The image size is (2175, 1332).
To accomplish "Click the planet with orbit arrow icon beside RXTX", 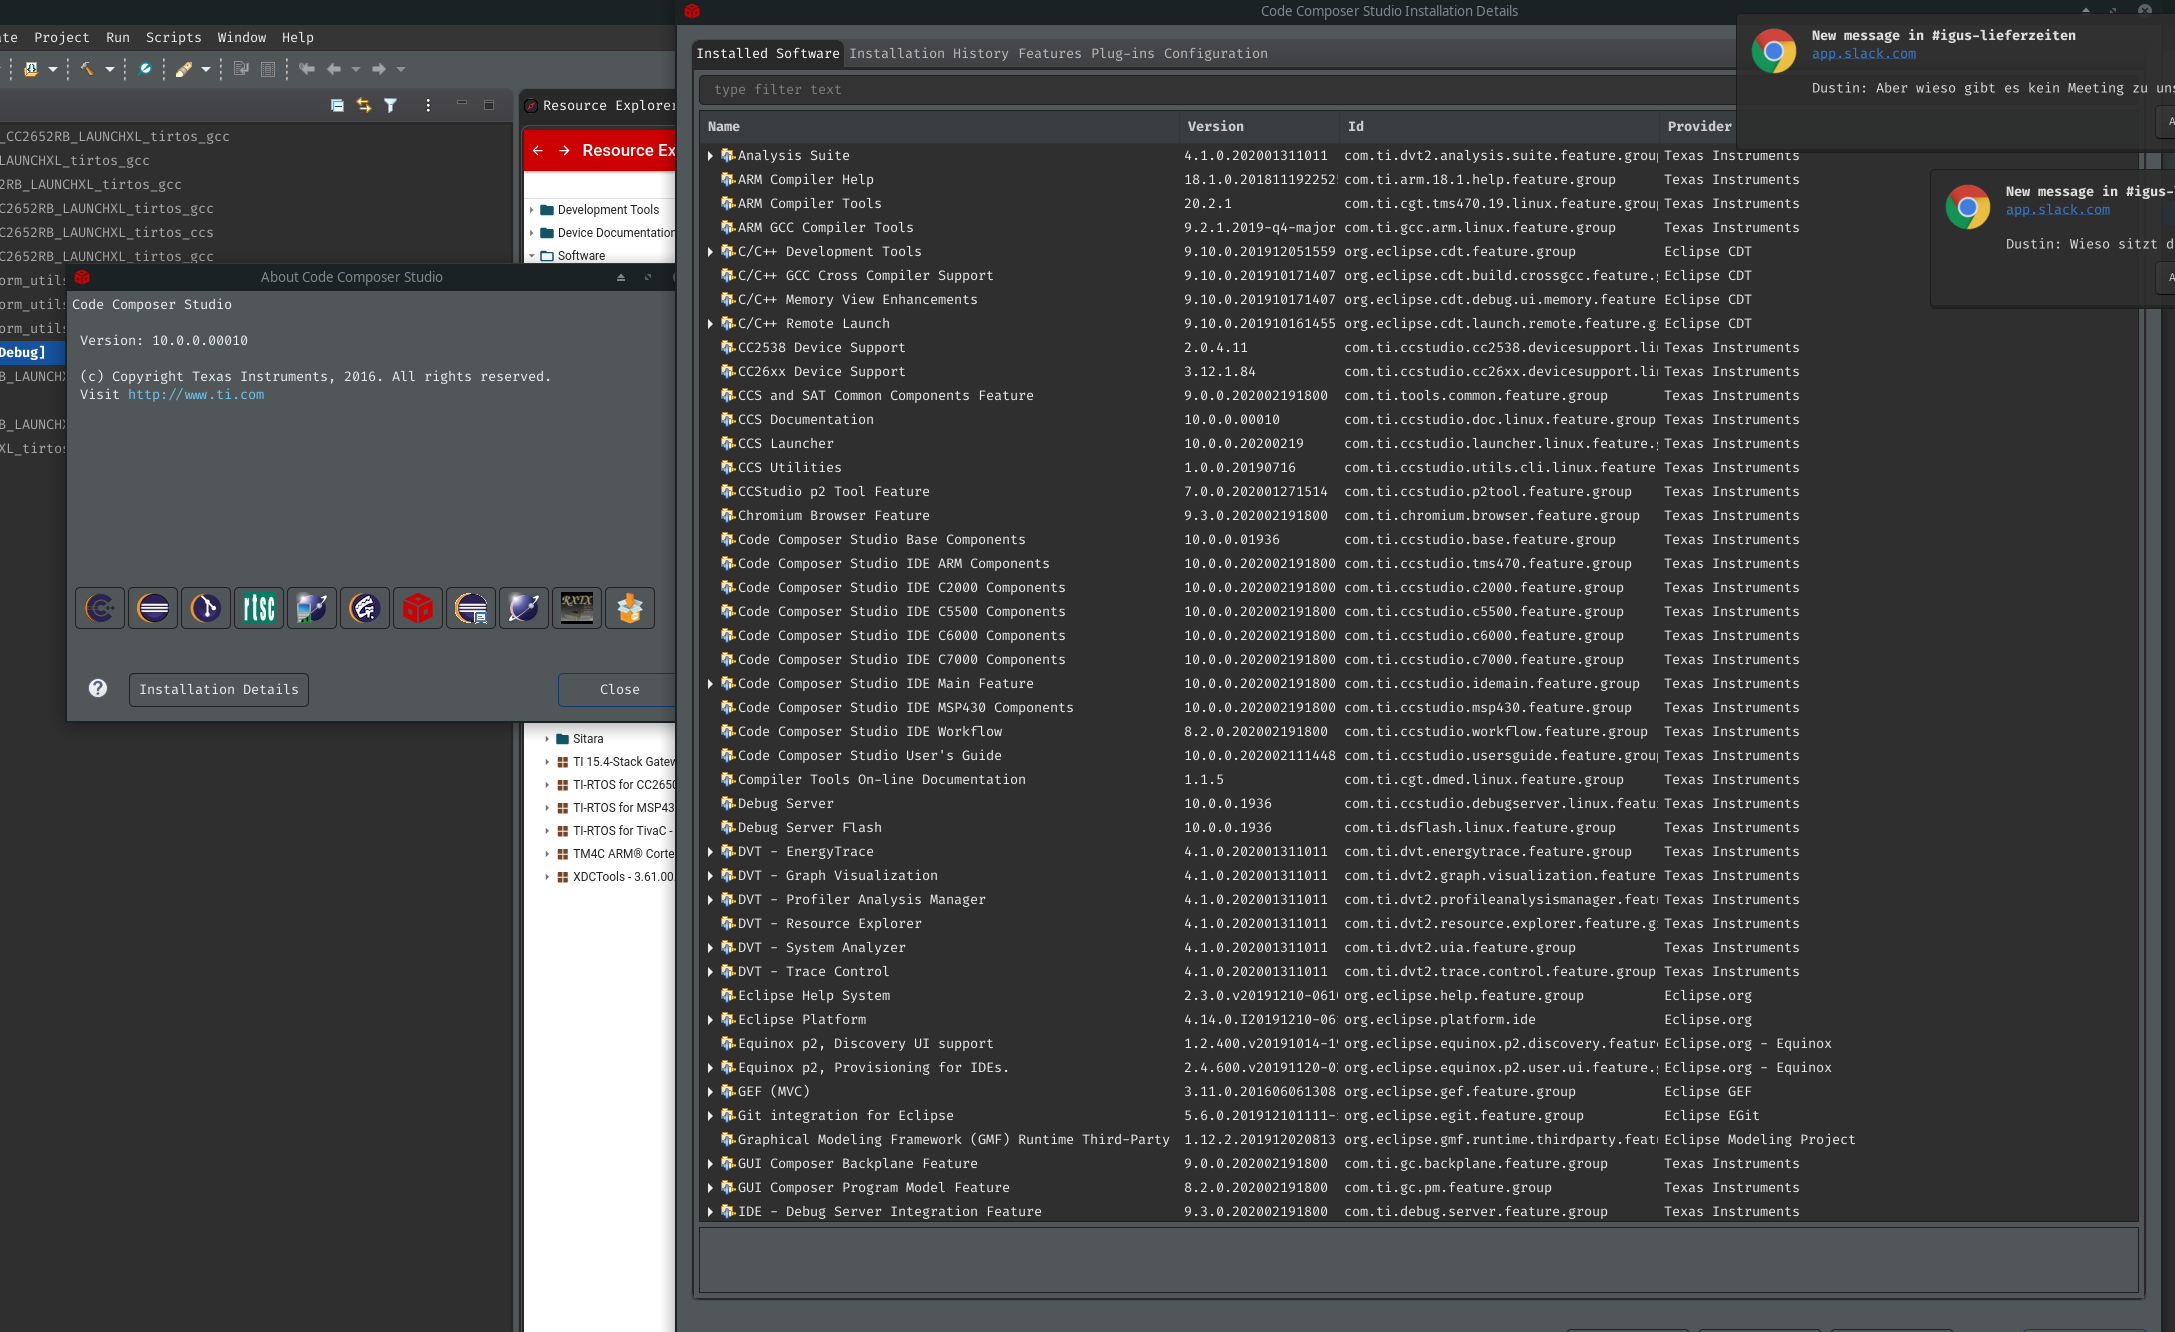I will pyautogui.click(x=524, y=608).
